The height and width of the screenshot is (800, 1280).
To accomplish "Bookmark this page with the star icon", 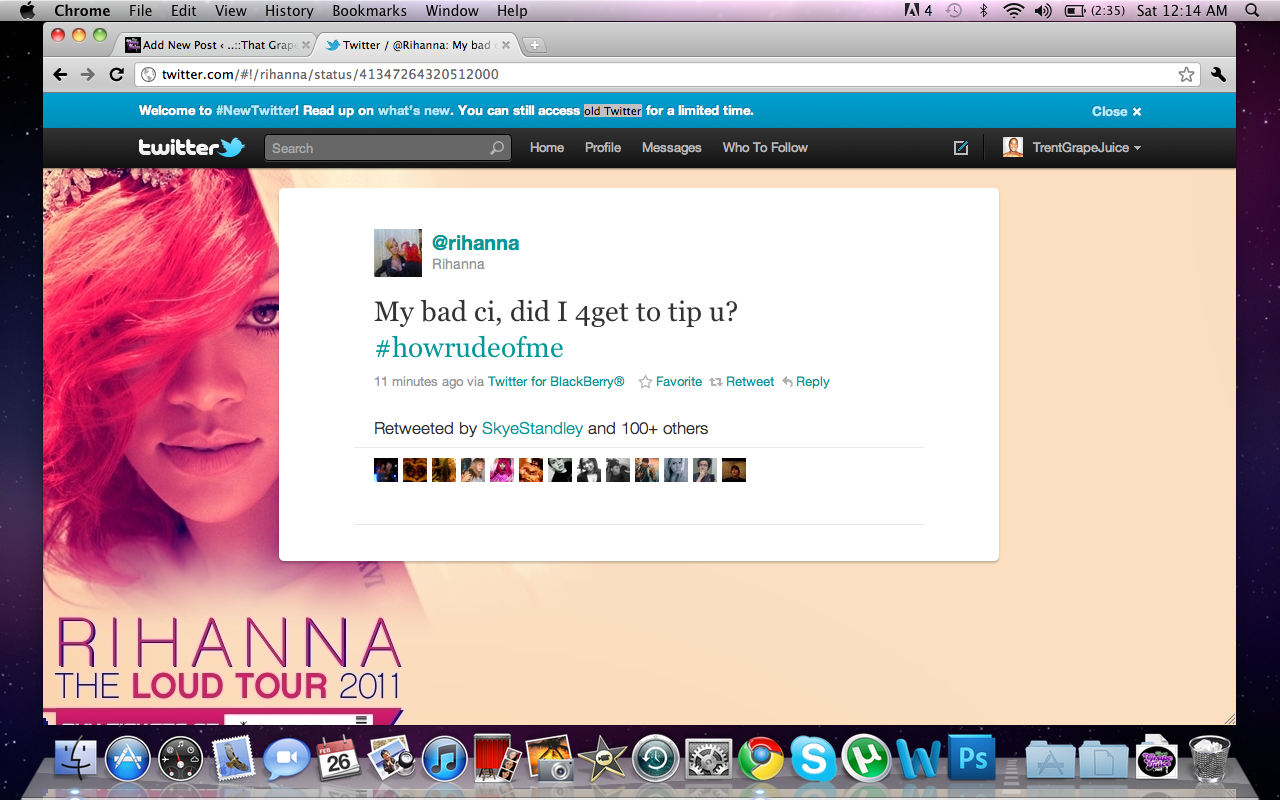I will (1186, 75).
